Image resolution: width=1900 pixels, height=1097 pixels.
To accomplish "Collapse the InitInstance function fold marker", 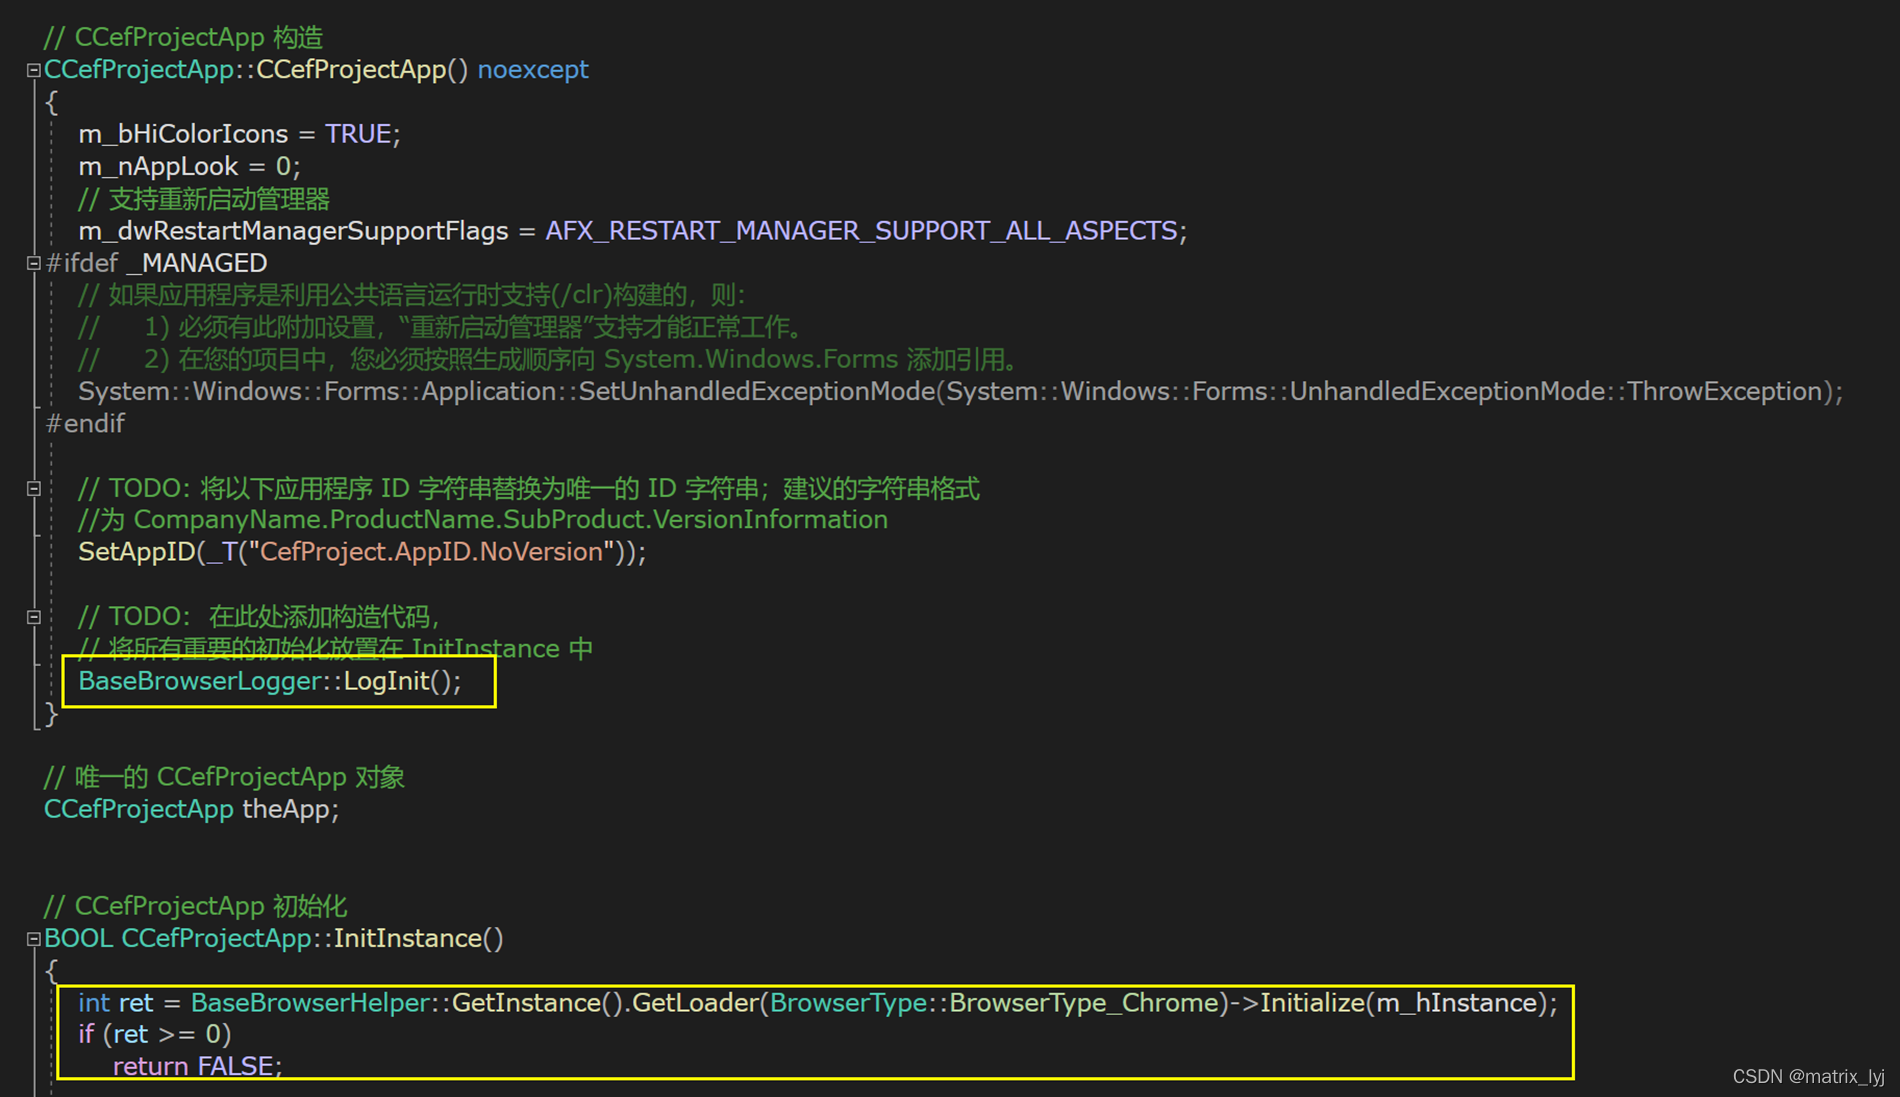I will click(x=33, y=939).
